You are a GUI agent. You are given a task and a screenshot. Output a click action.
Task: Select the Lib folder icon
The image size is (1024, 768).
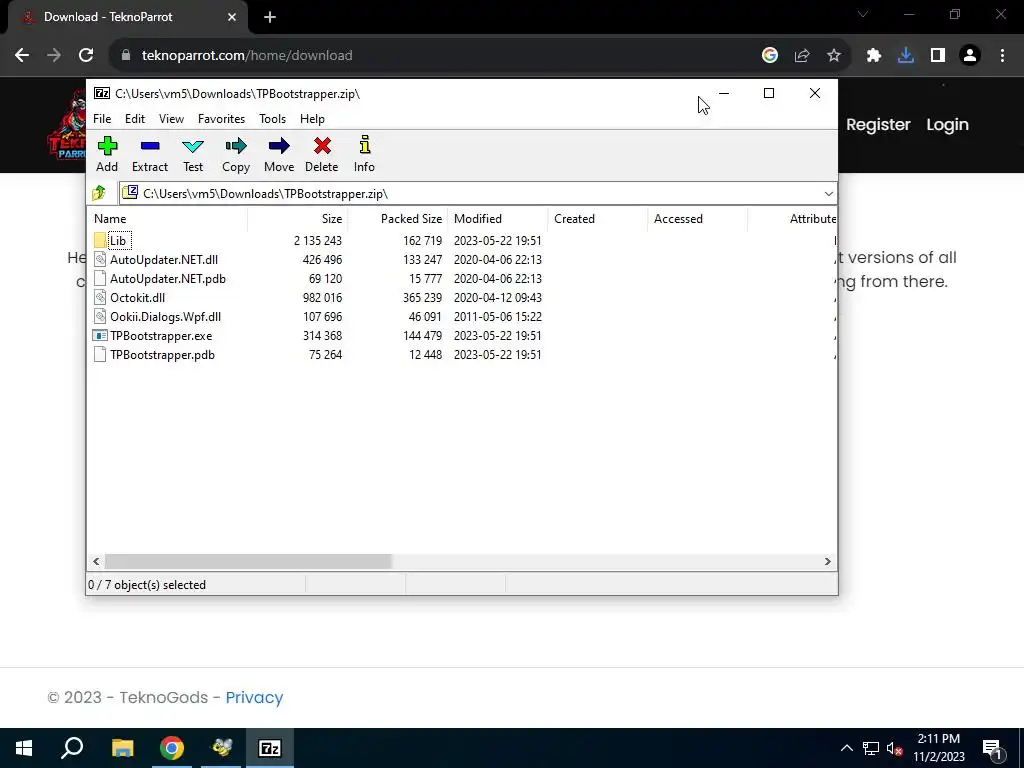tap(100, 240)
